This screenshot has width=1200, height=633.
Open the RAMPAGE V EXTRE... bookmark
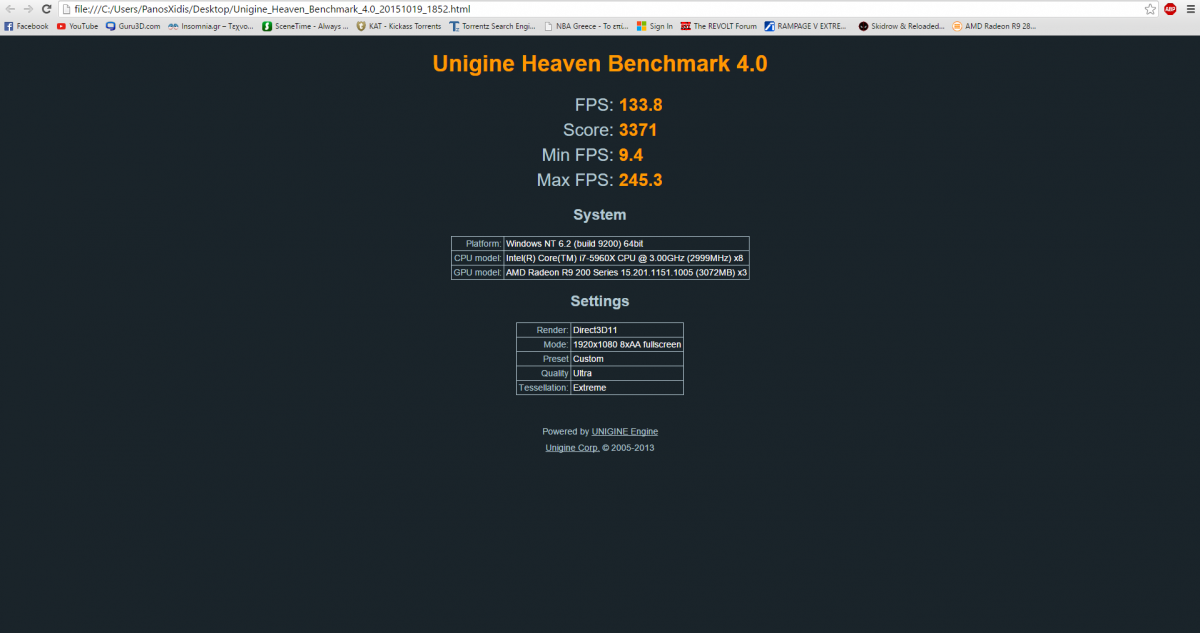pyautogui.click(x=807, y=26)
